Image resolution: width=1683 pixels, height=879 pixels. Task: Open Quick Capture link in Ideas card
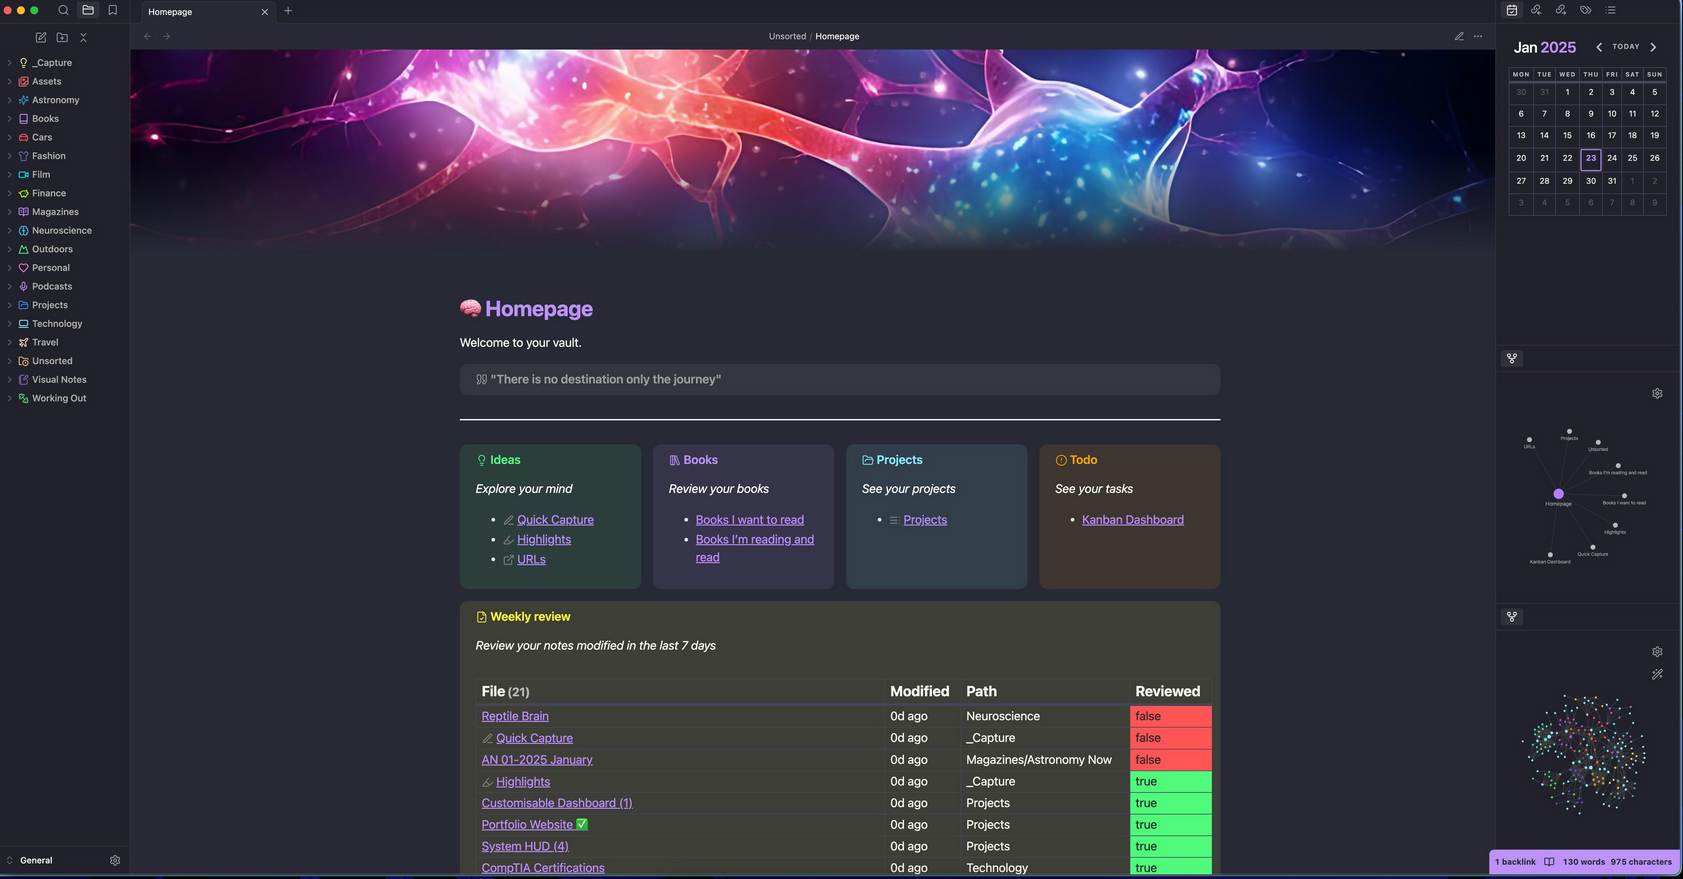click(555, 520)
